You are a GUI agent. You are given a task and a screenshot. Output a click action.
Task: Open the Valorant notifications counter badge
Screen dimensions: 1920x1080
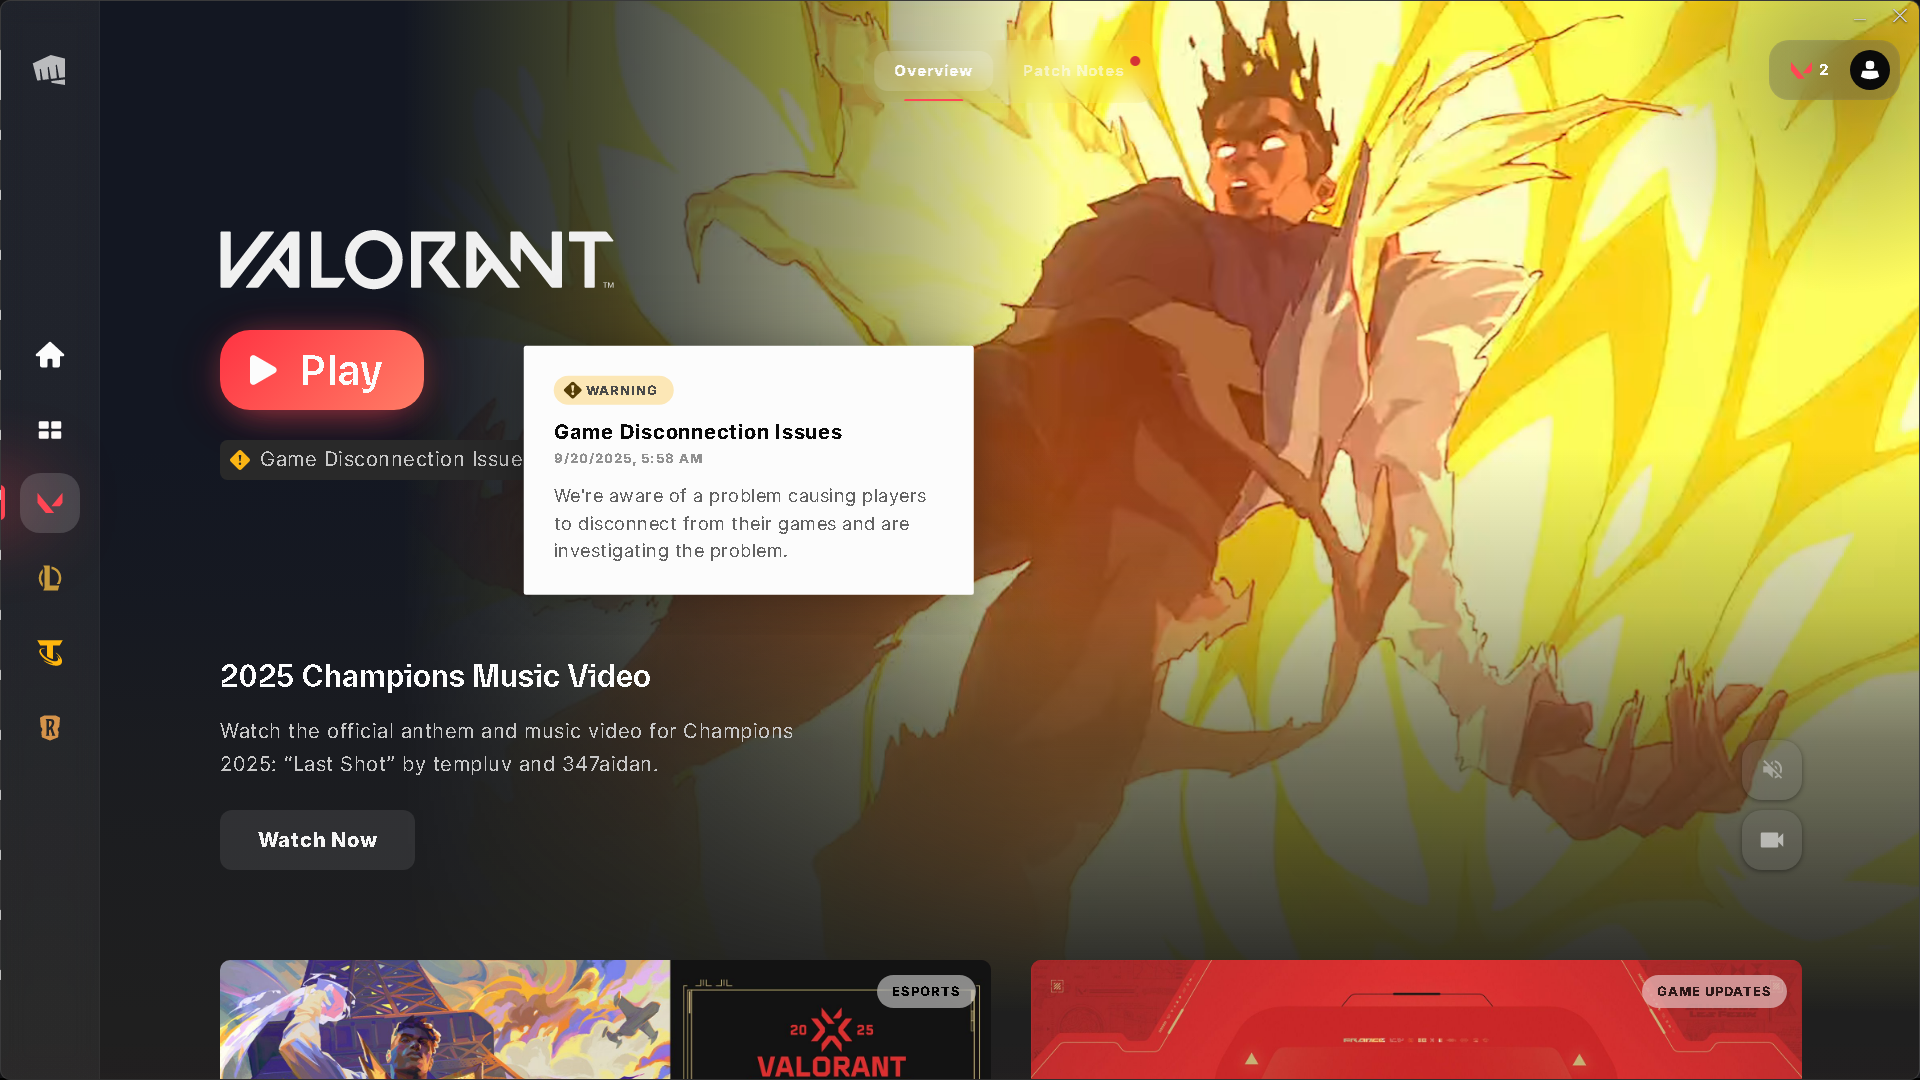click(x=1809, y=70)
